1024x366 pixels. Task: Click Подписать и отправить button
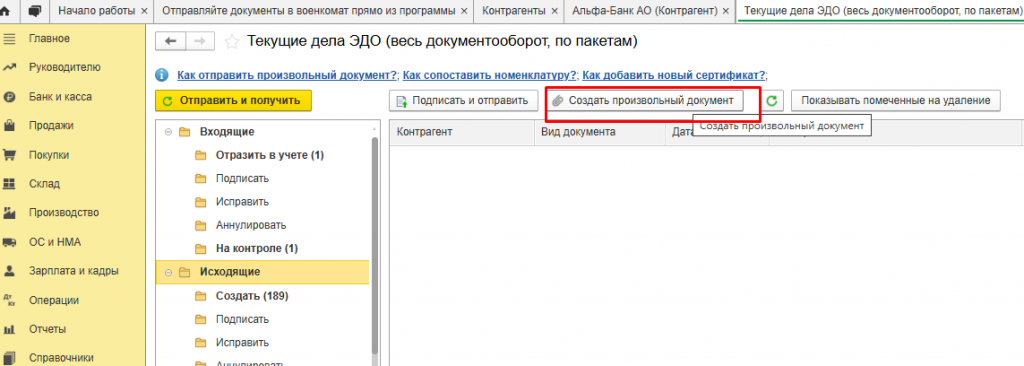[x=463, y=101]
